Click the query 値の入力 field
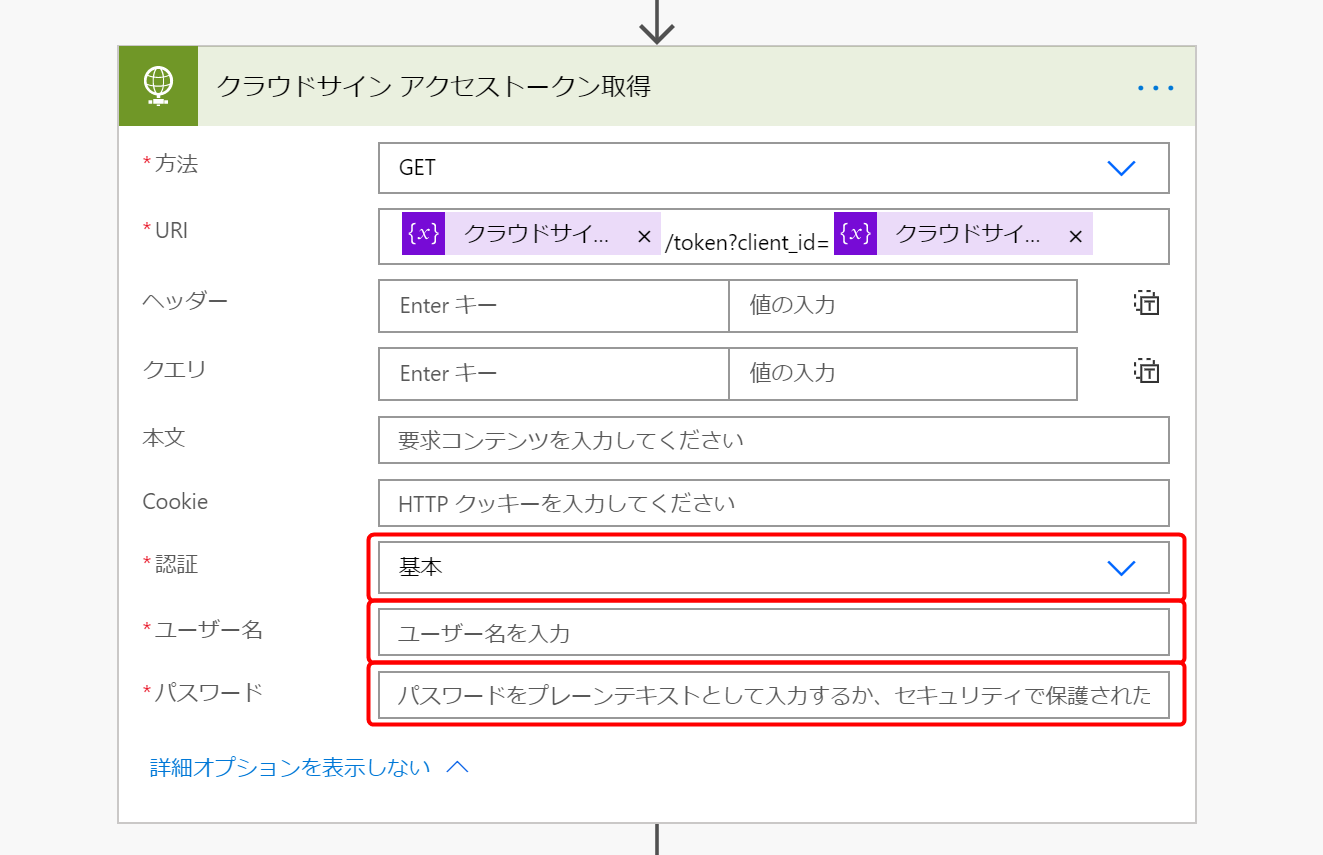This screenshot has height=855, width=1323. click(903, 373)
